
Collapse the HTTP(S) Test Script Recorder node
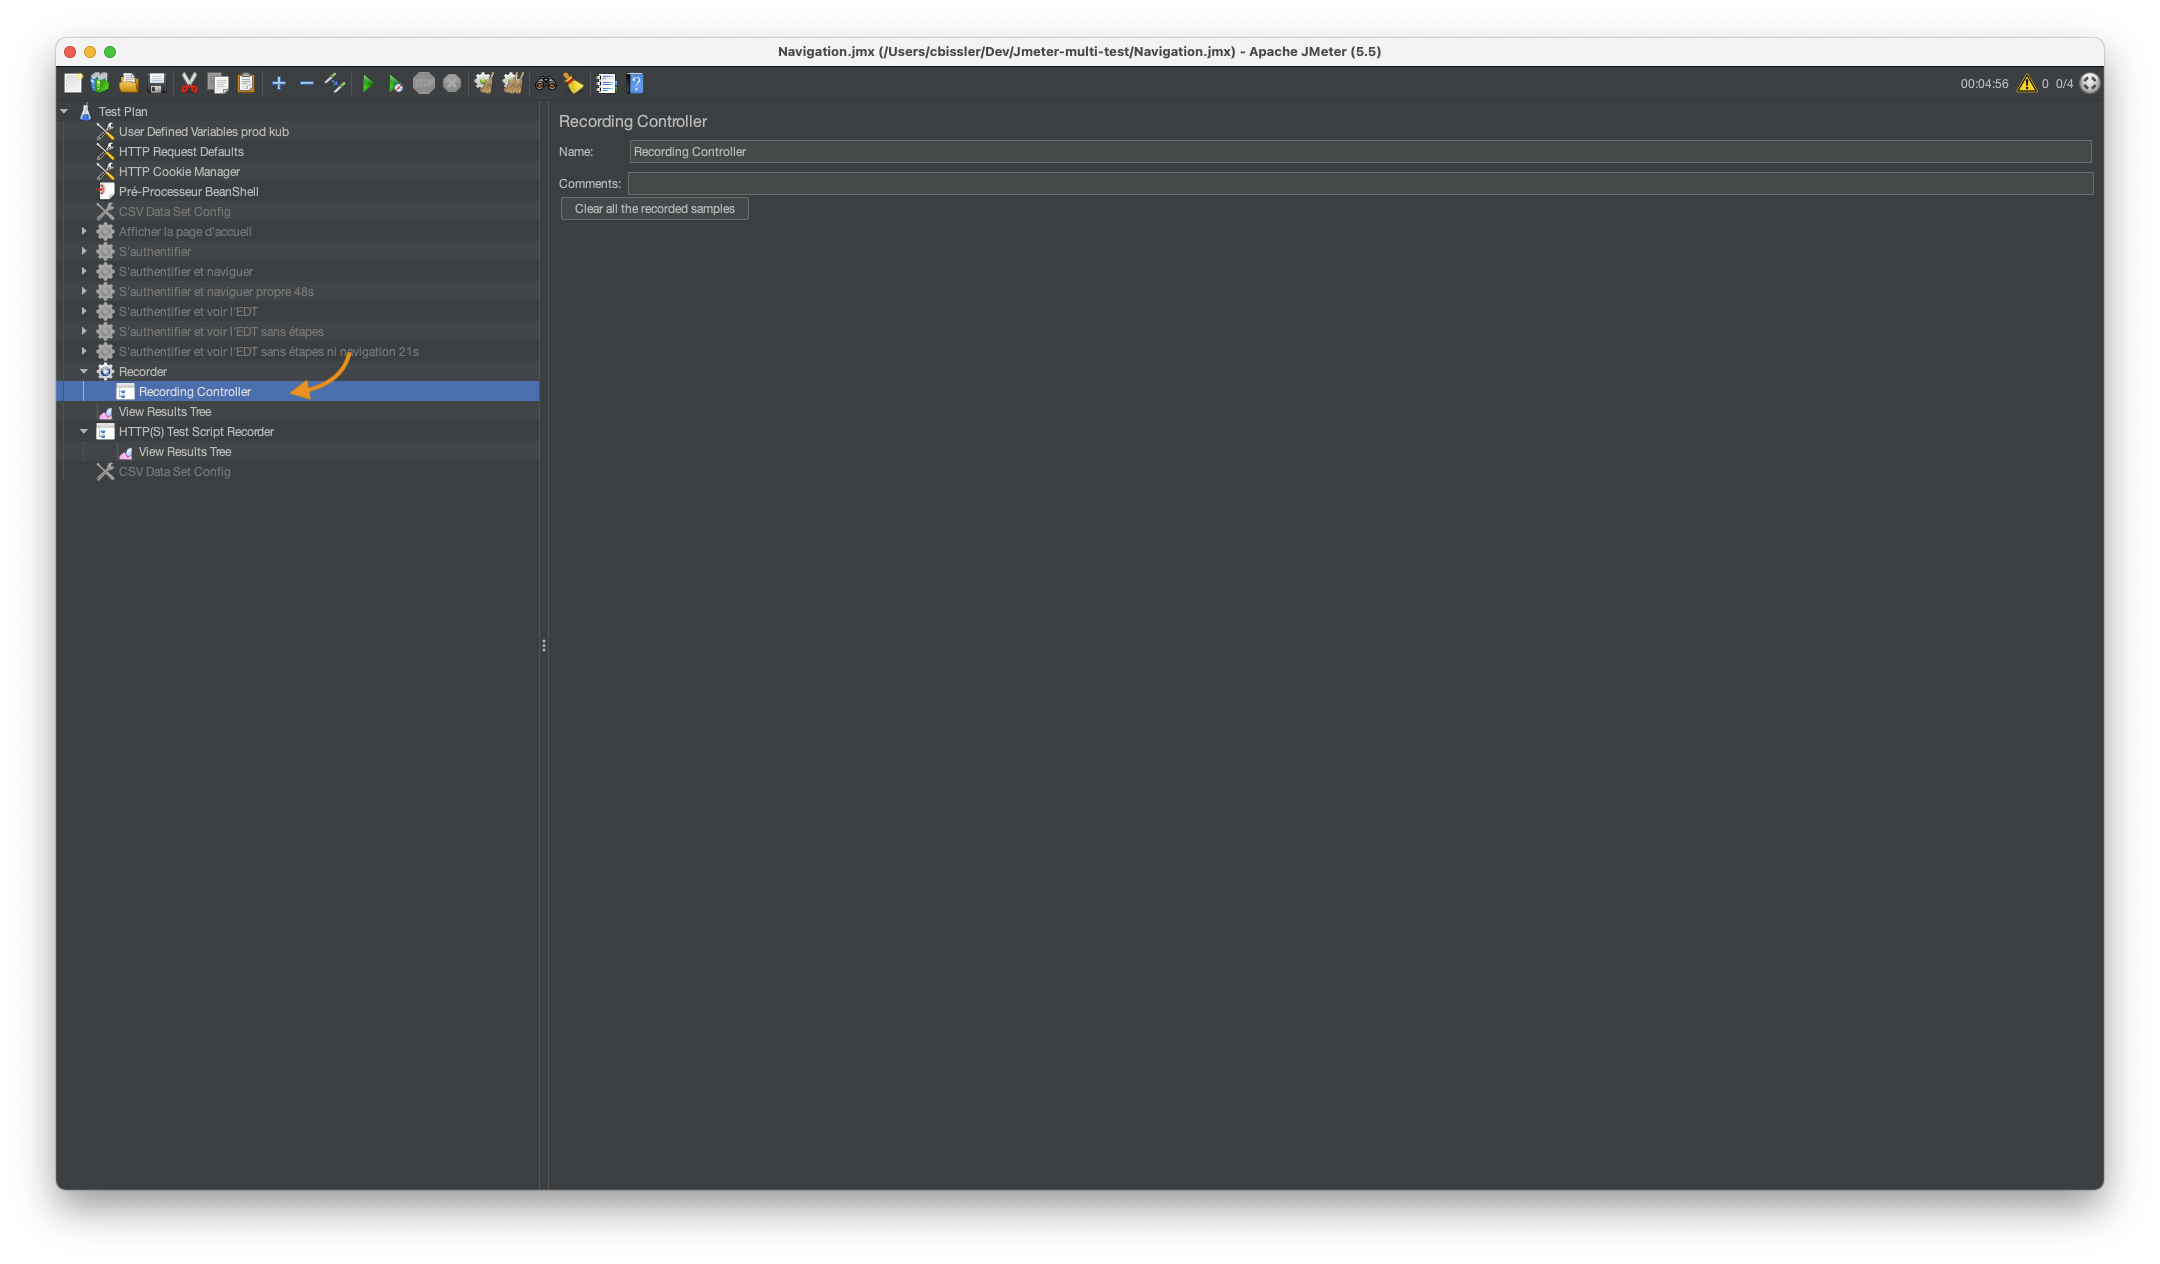[84, 431]
